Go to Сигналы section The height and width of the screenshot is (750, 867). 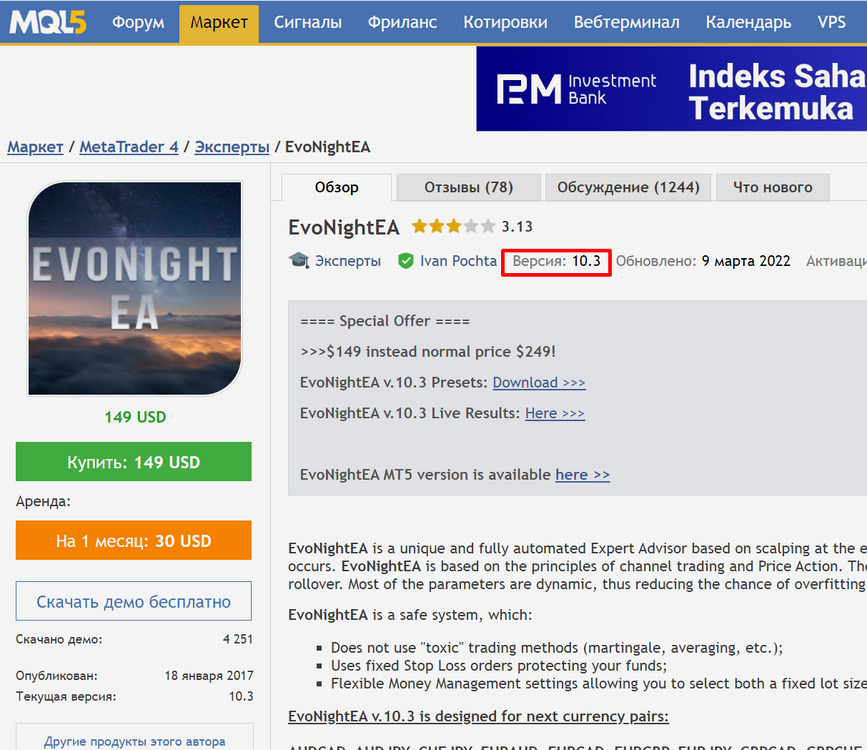(x=308, y=22)
